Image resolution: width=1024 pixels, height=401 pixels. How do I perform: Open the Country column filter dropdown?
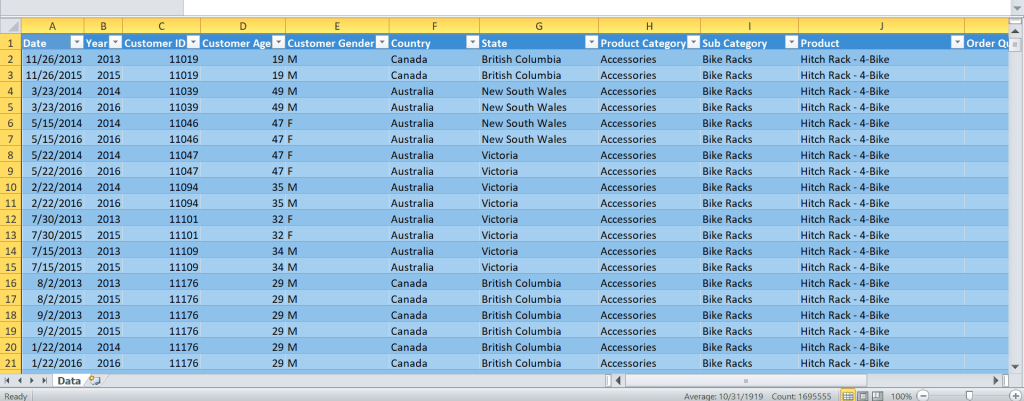click(x=470, y=43)
